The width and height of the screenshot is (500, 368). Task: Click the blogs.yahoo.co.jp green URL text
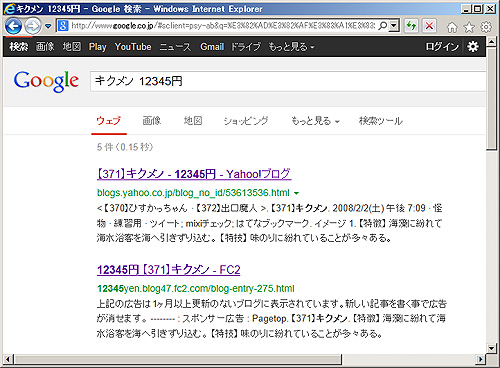point(193,193)
